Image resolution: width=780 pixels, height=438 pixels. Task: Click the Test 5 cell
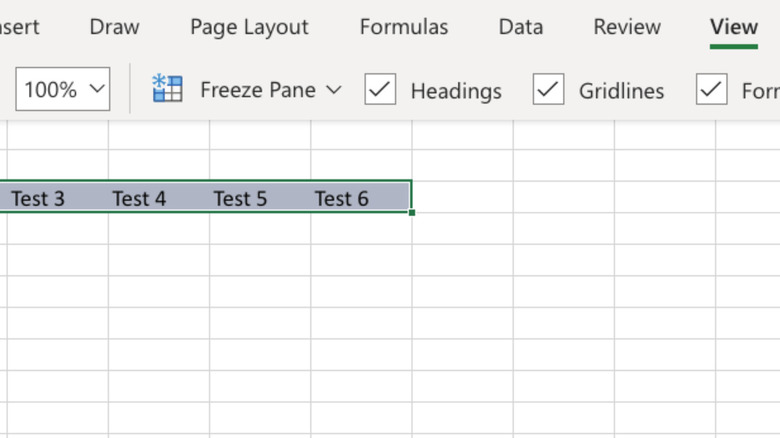[x=240, y=198]
